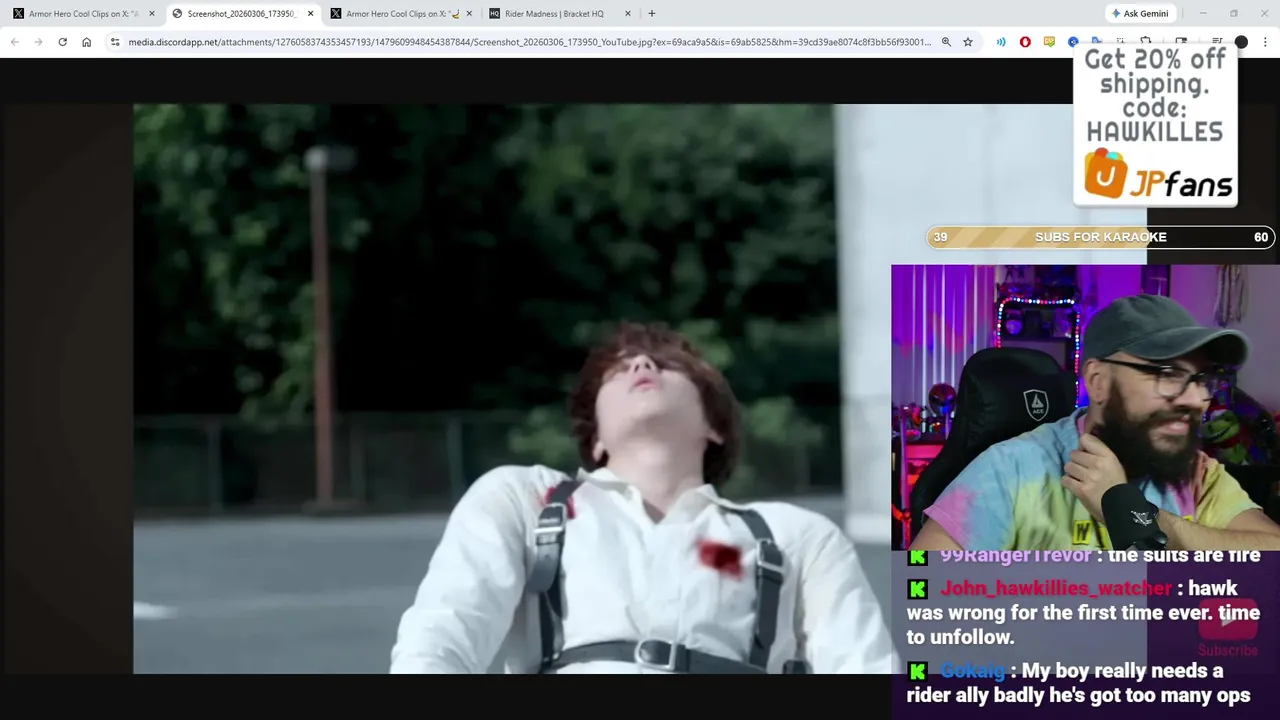Click the '39' subs count label
The width and height of the screenshot is (1280, 720).
(x=940, y=237)
